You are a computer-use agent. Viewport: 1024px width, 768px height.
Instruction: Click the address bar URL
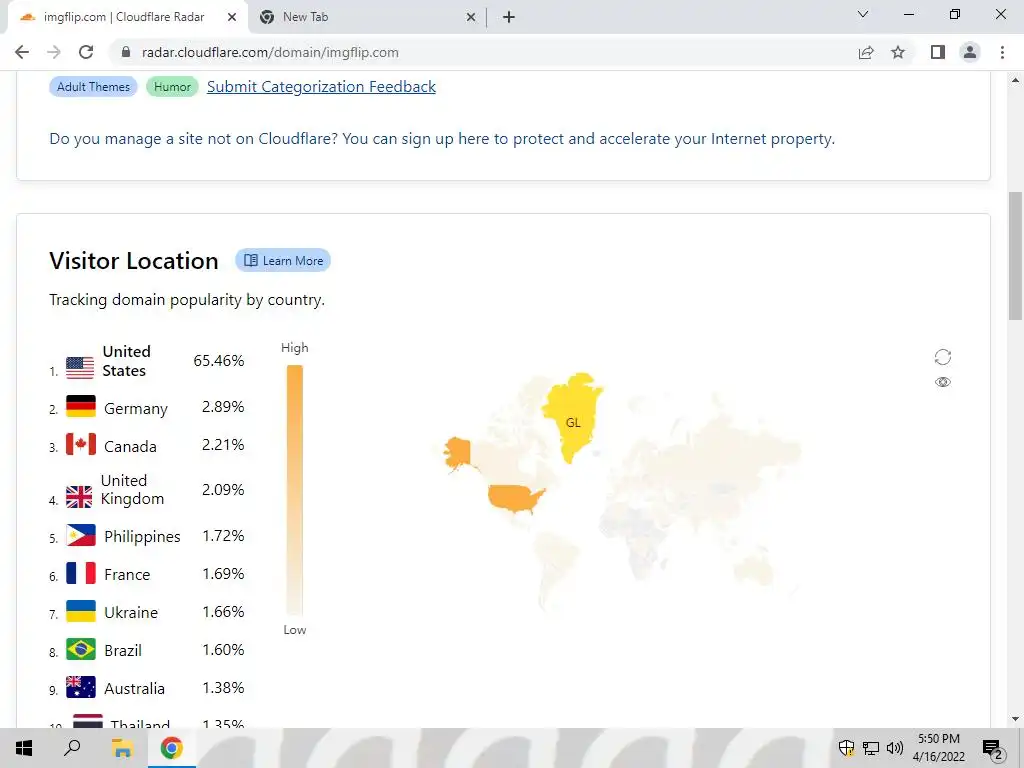click(270, 52)
